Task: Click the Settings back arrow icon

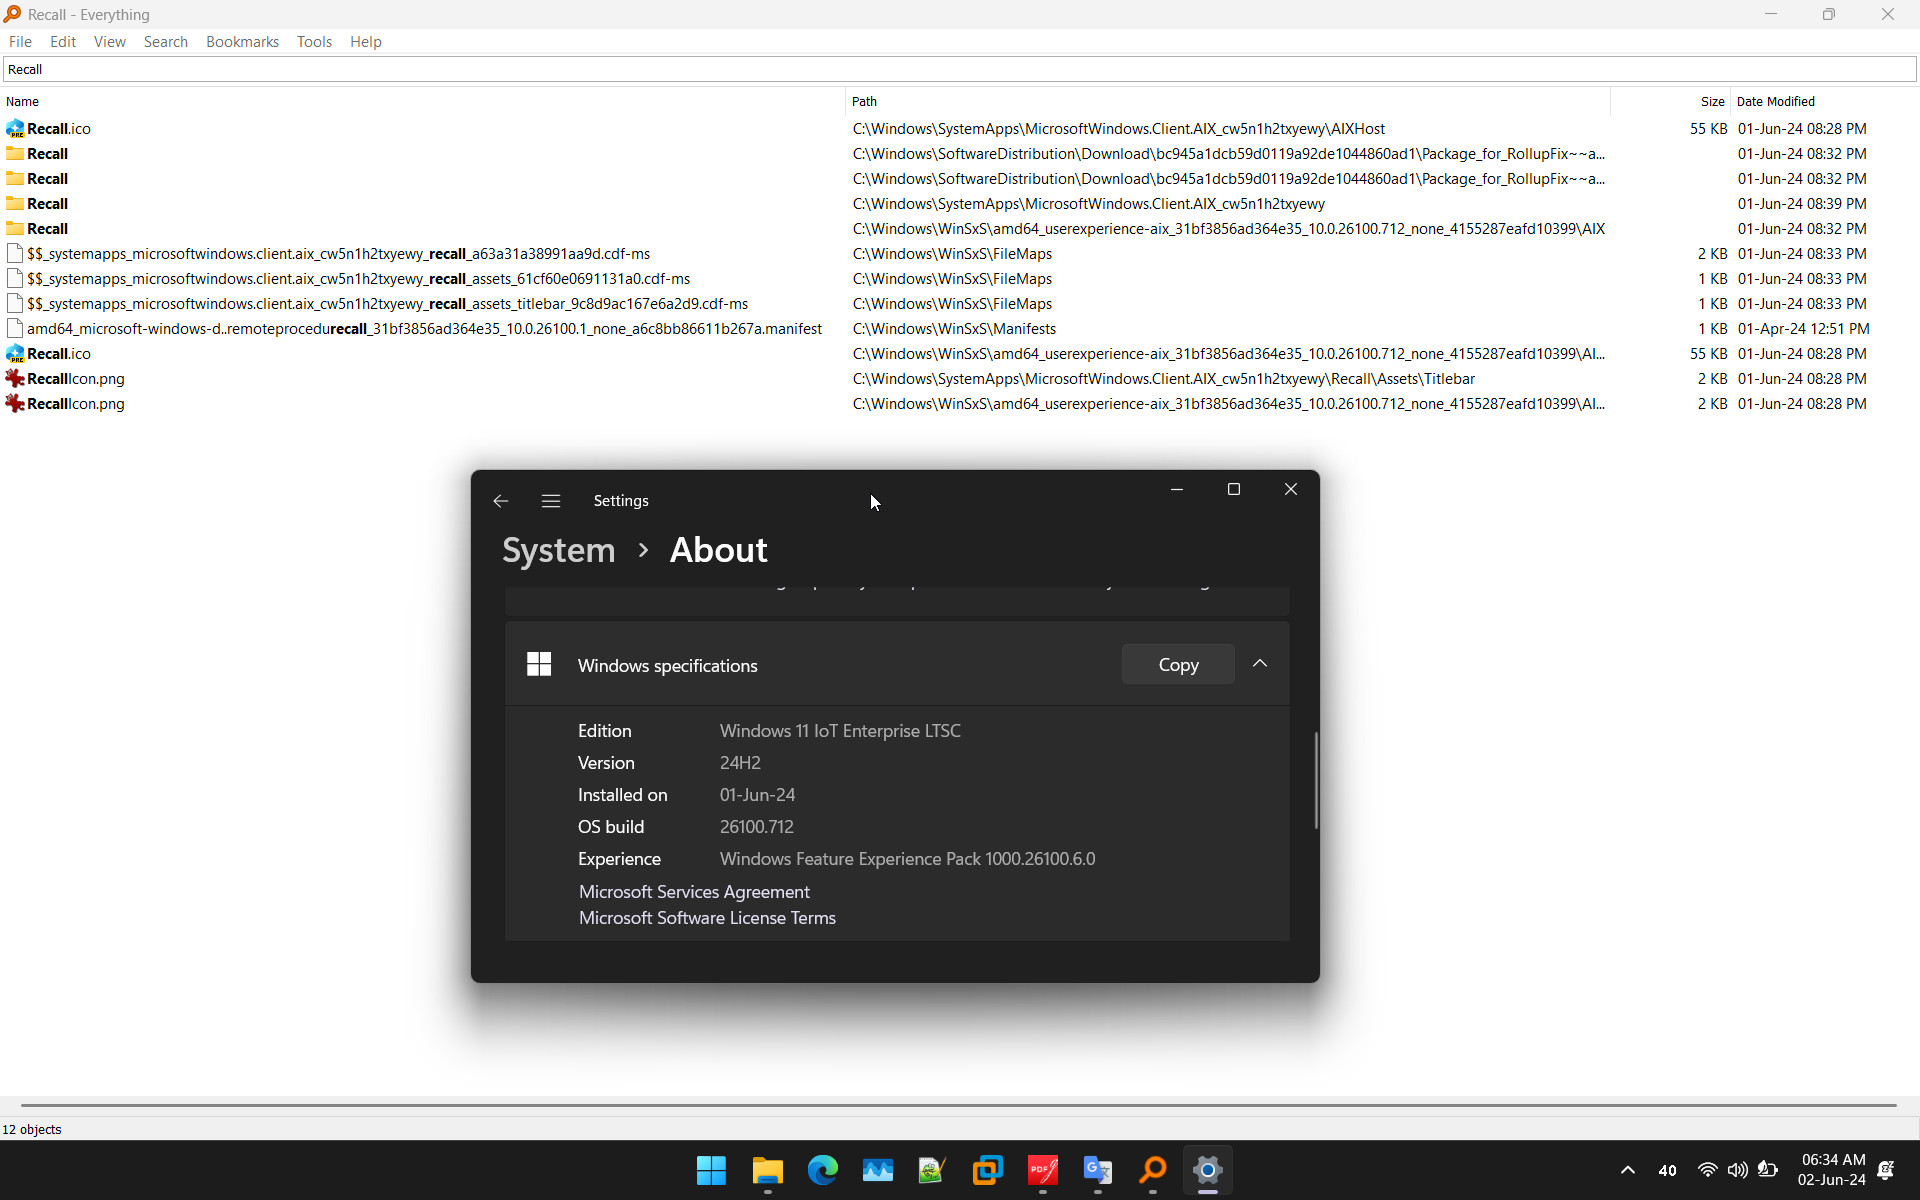Action: coord(501,501)
